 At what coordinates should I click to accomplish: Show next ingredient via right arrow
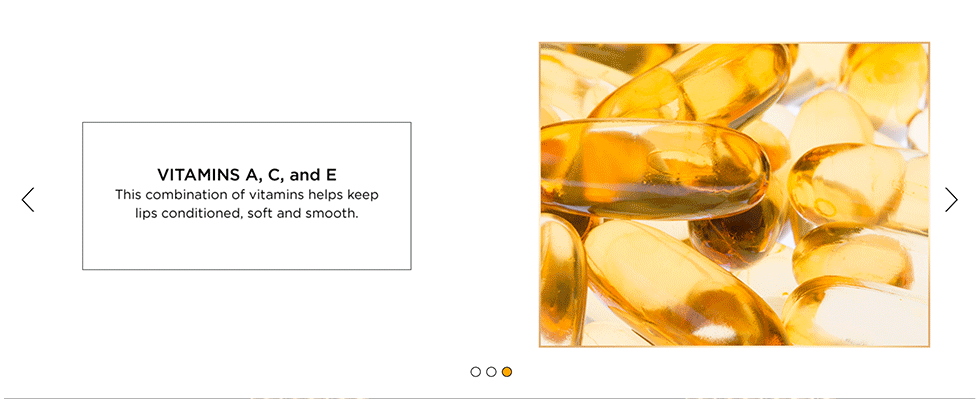tap(951, 199)
